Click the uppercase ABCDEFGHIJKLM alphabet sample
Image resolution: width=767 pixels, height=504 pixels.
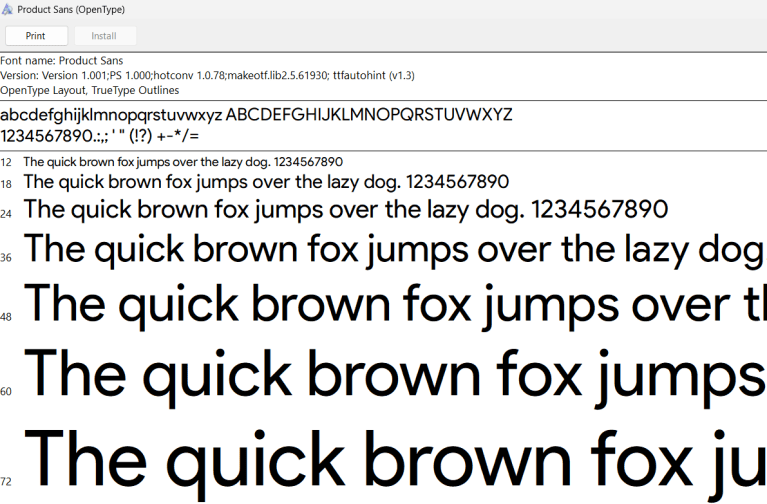(x=369, y=114)
